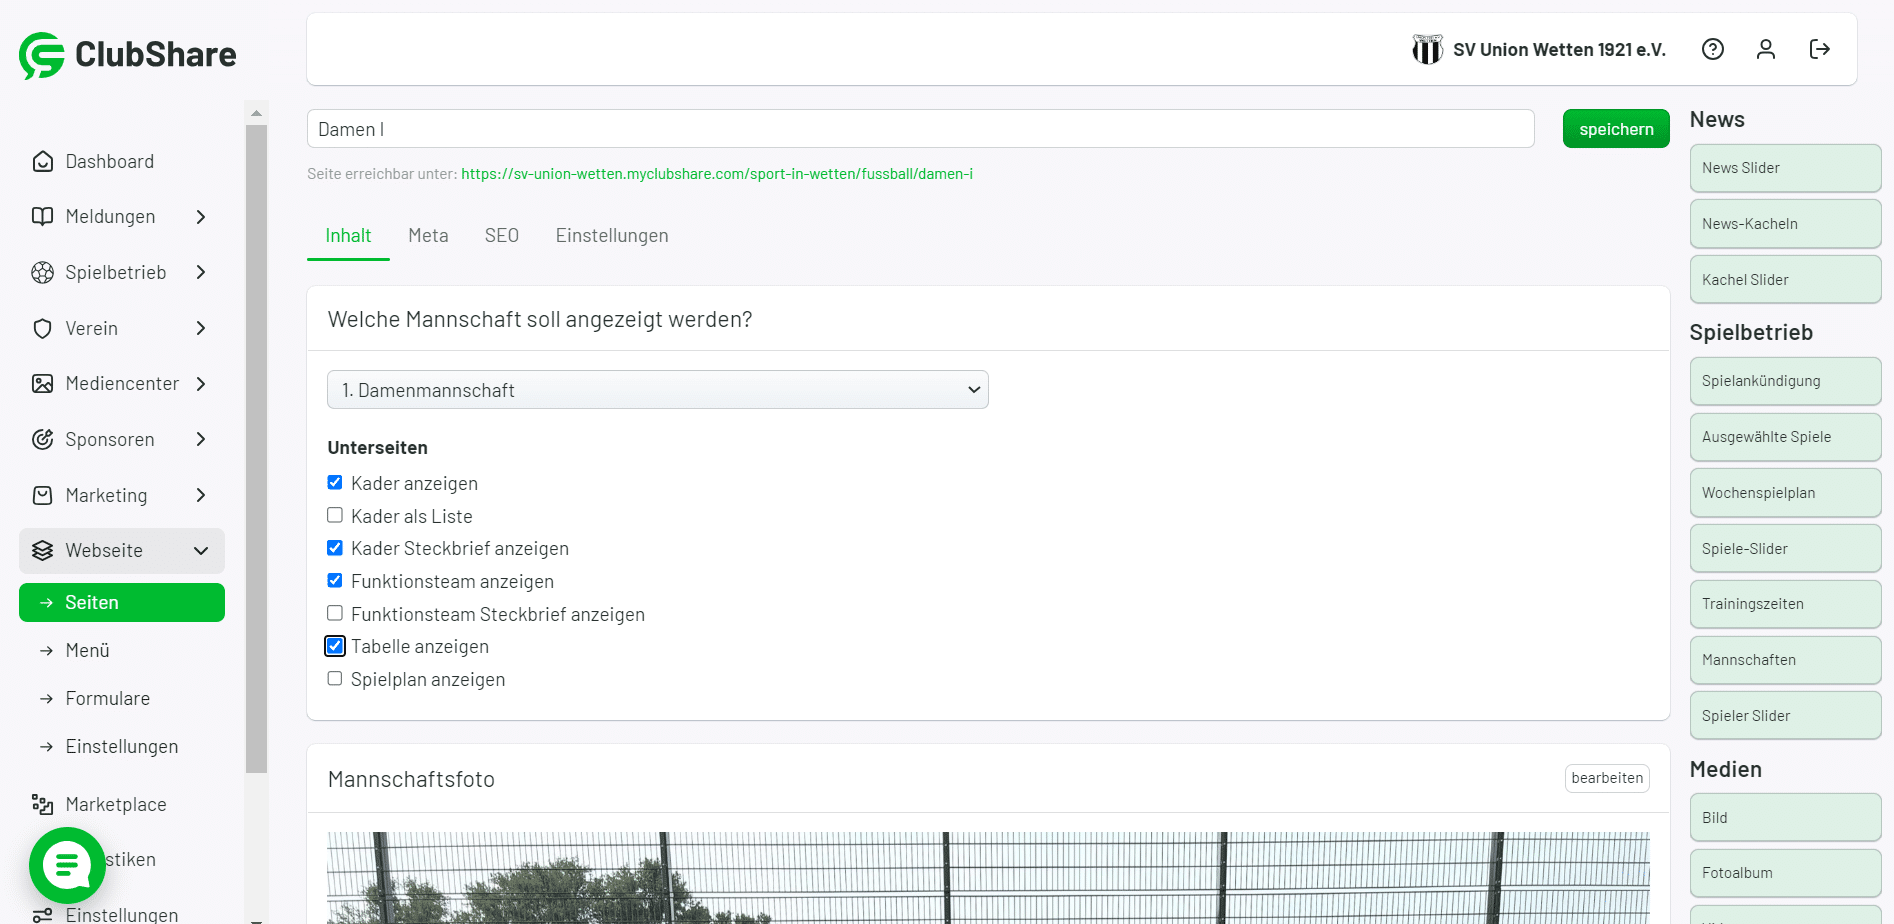The height and width of the screenshot is (924, 1894).
Task: Add the Mannschaften block
Action: [1785, 660]
